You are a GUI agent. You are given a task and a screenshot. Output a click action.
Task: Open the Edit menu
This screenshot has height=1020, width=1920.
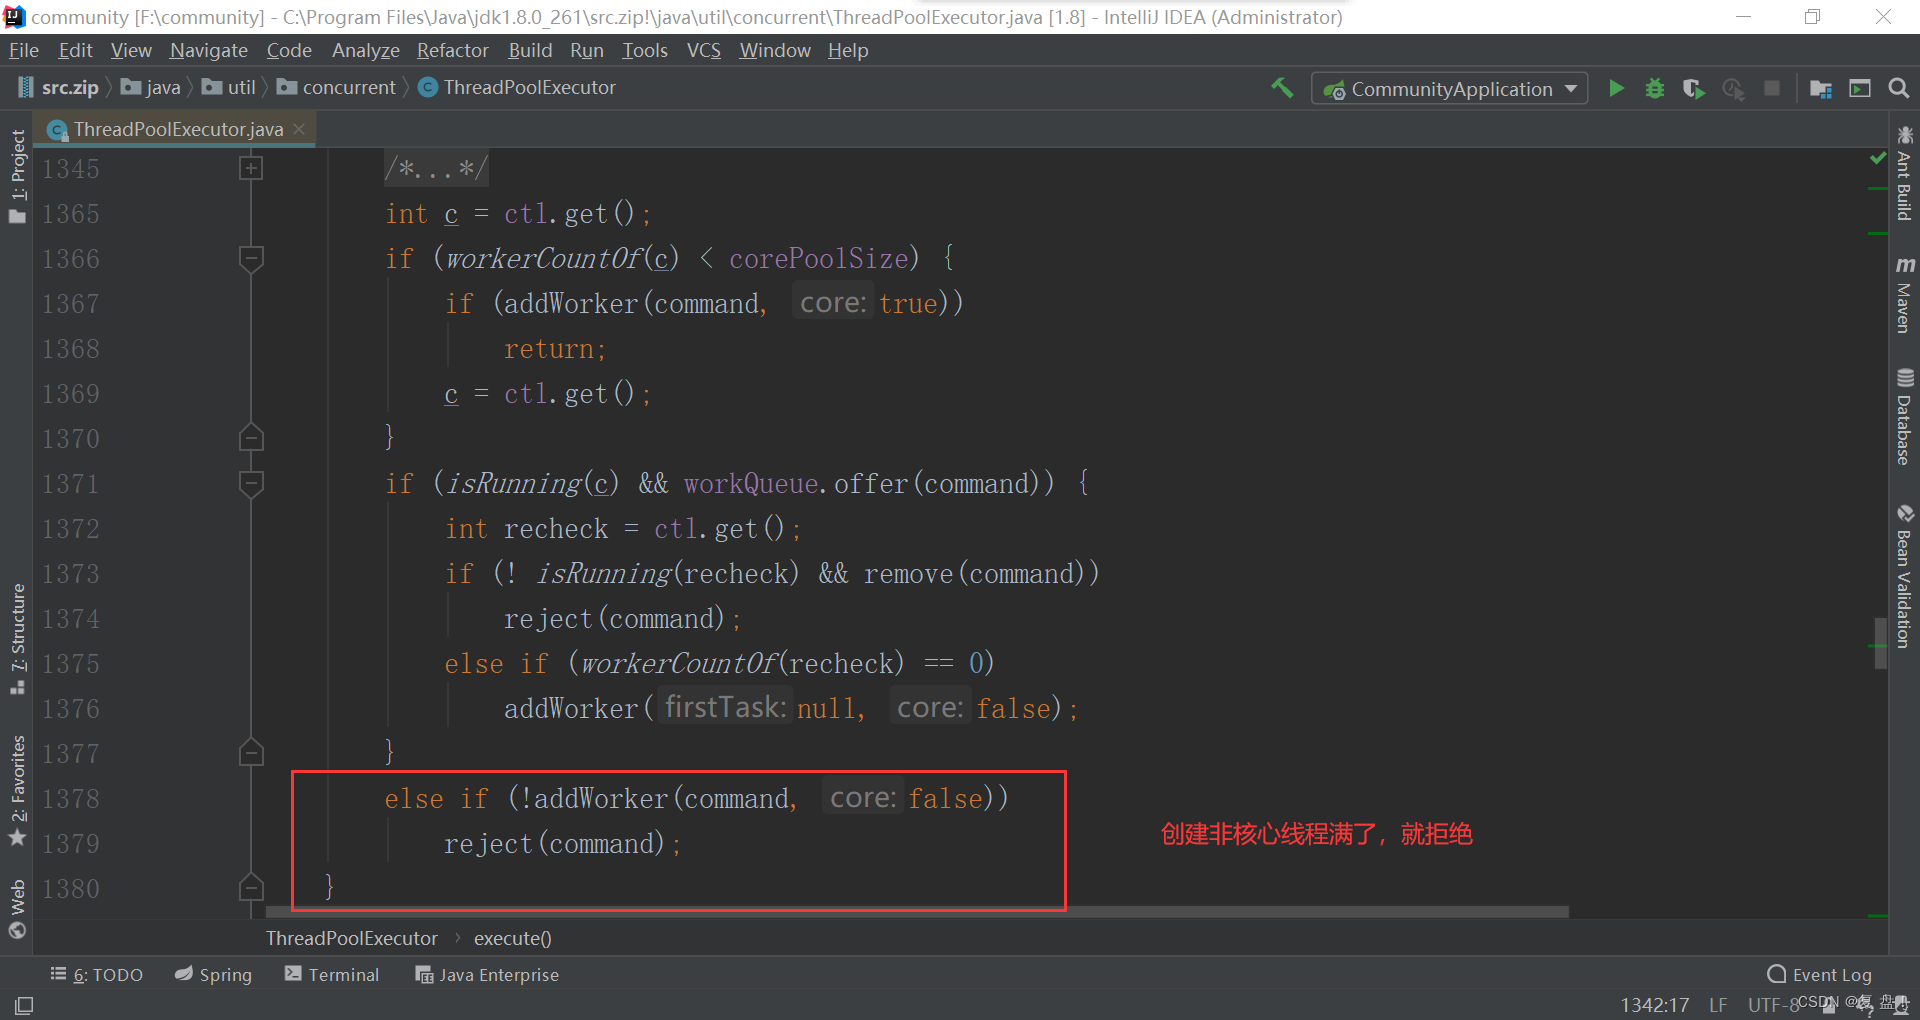(75, 50)
